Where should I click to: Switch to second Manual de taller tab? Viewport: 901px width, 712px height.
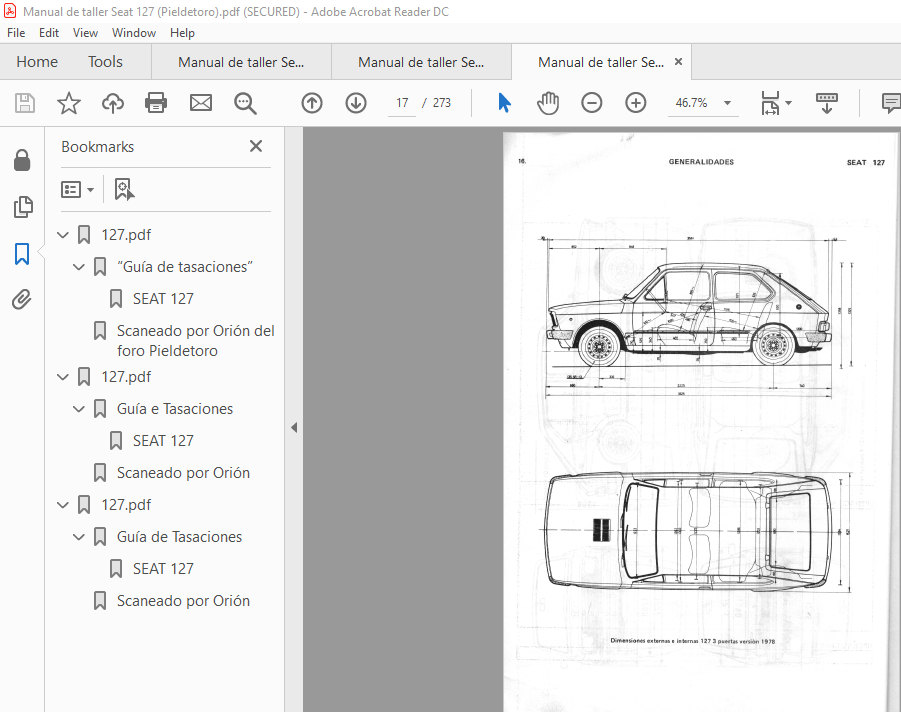[421, 62]
